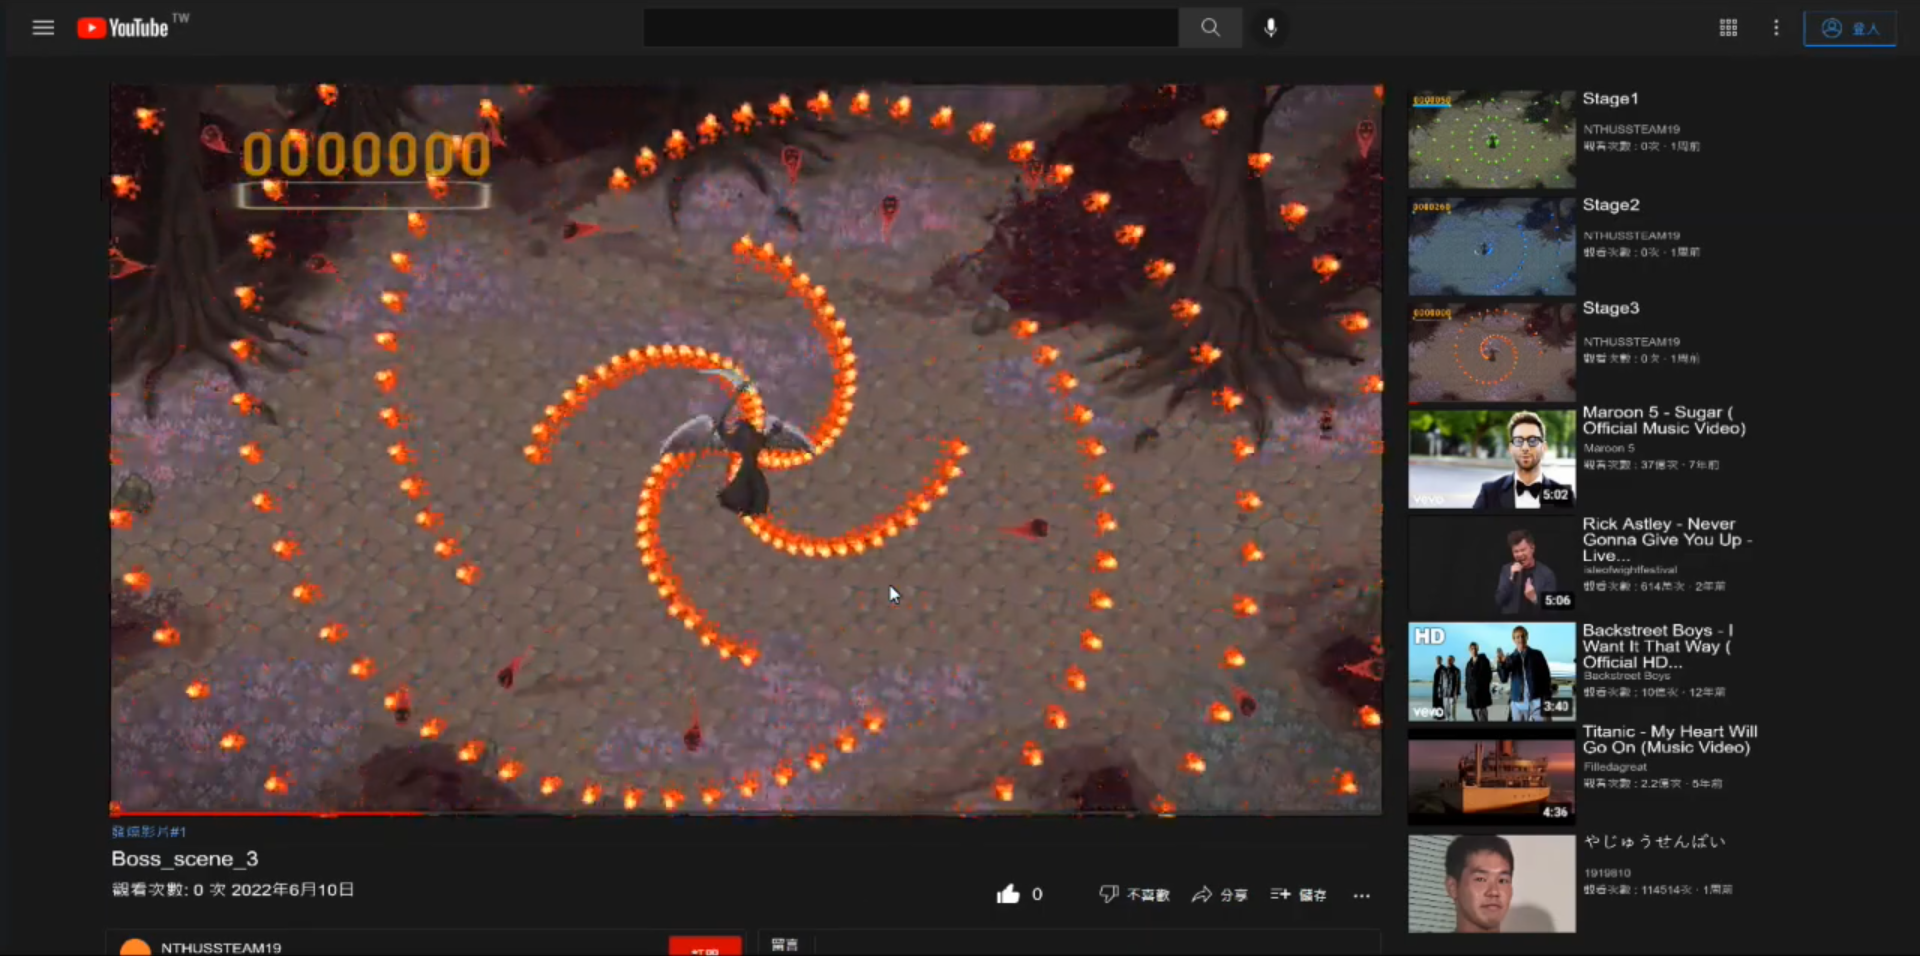
Task: Open the hamburger guide menu
Action: [x=43, y=28]
